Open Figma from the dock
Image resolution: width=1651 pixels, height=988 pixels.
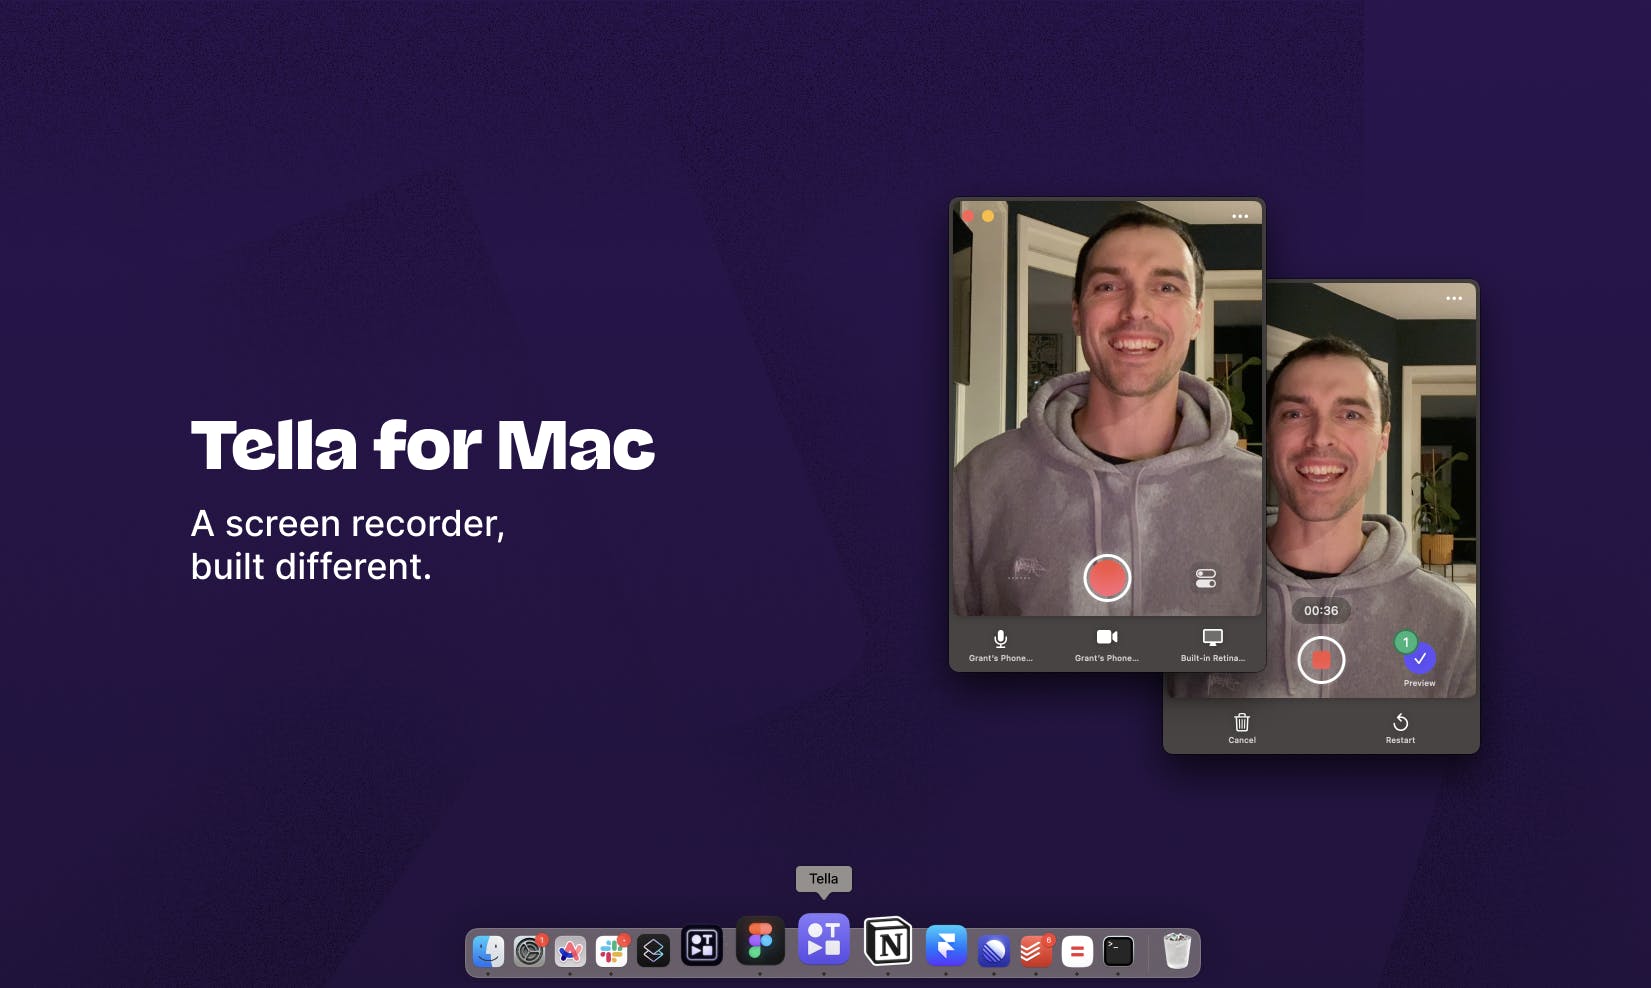click(x=760, y=941)
